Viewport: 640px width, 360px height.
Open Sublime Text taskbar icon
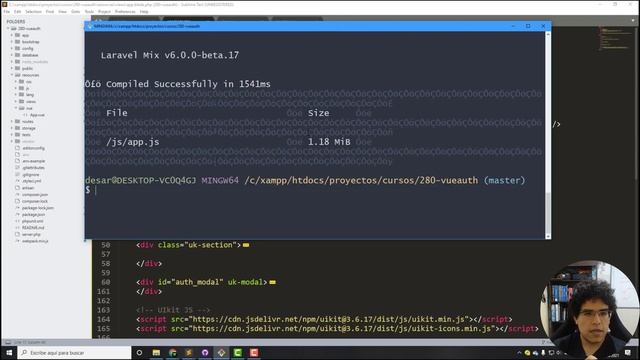click(189, 353)
